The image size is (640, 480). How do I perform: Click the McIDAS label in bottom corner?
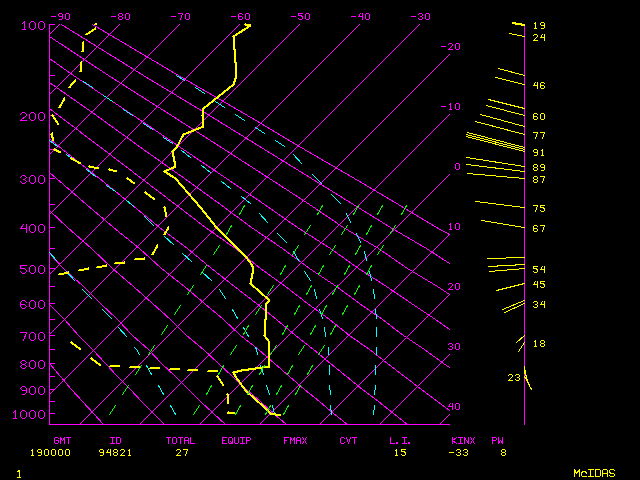tap(593, 472)
